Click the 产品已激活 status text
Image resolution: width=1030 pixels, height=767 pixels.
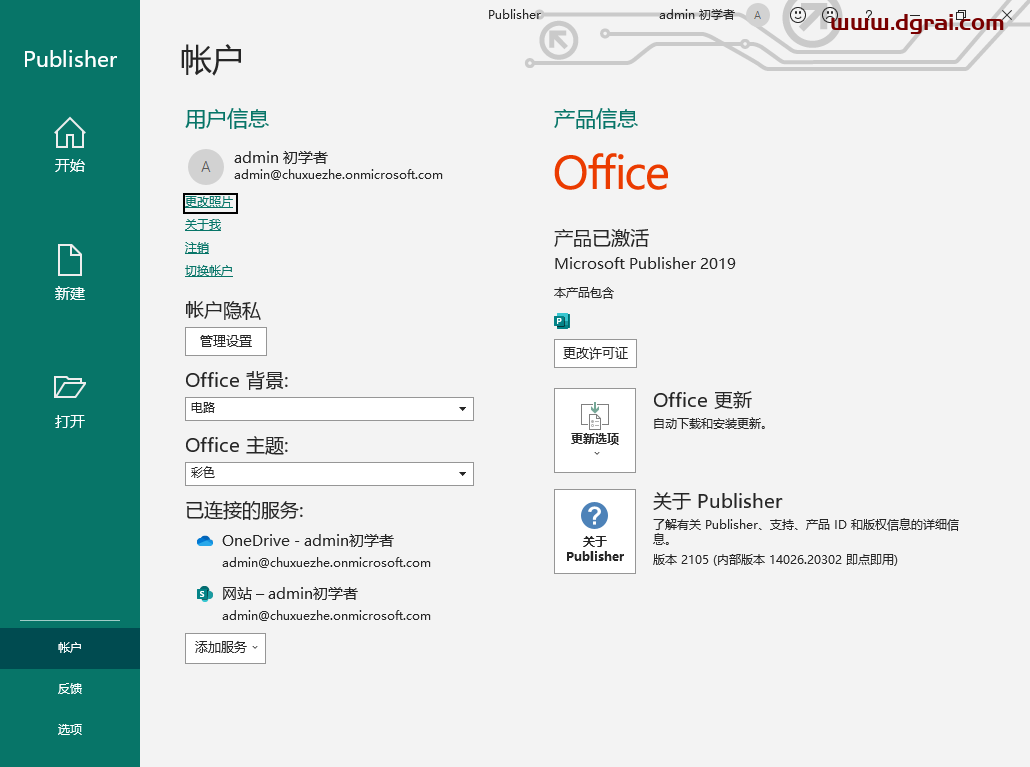coord(601,238)
